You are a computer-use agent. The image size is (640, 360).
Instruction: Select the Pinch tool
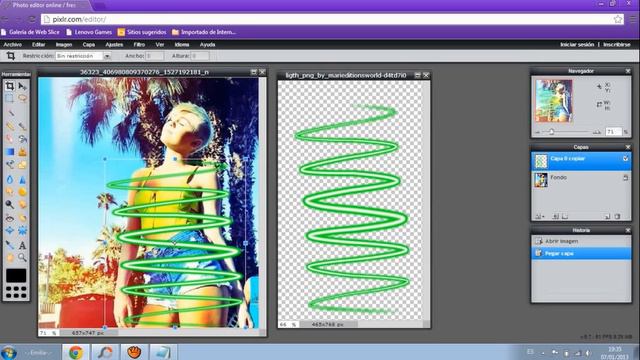pos(22,231)
